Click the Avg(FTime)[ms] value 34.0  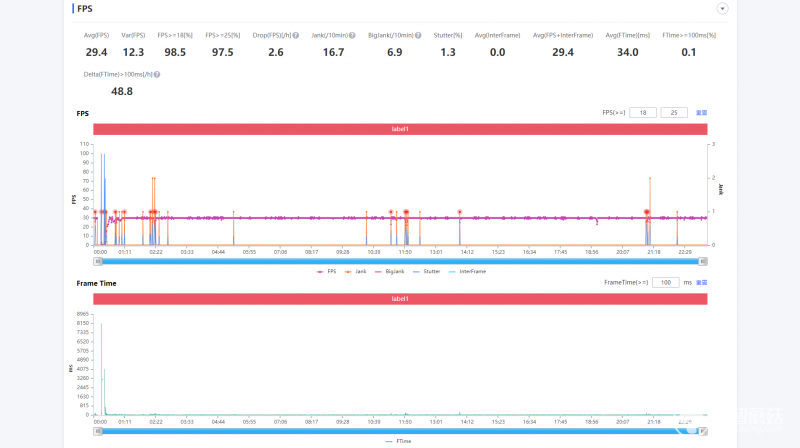[628, 53]
